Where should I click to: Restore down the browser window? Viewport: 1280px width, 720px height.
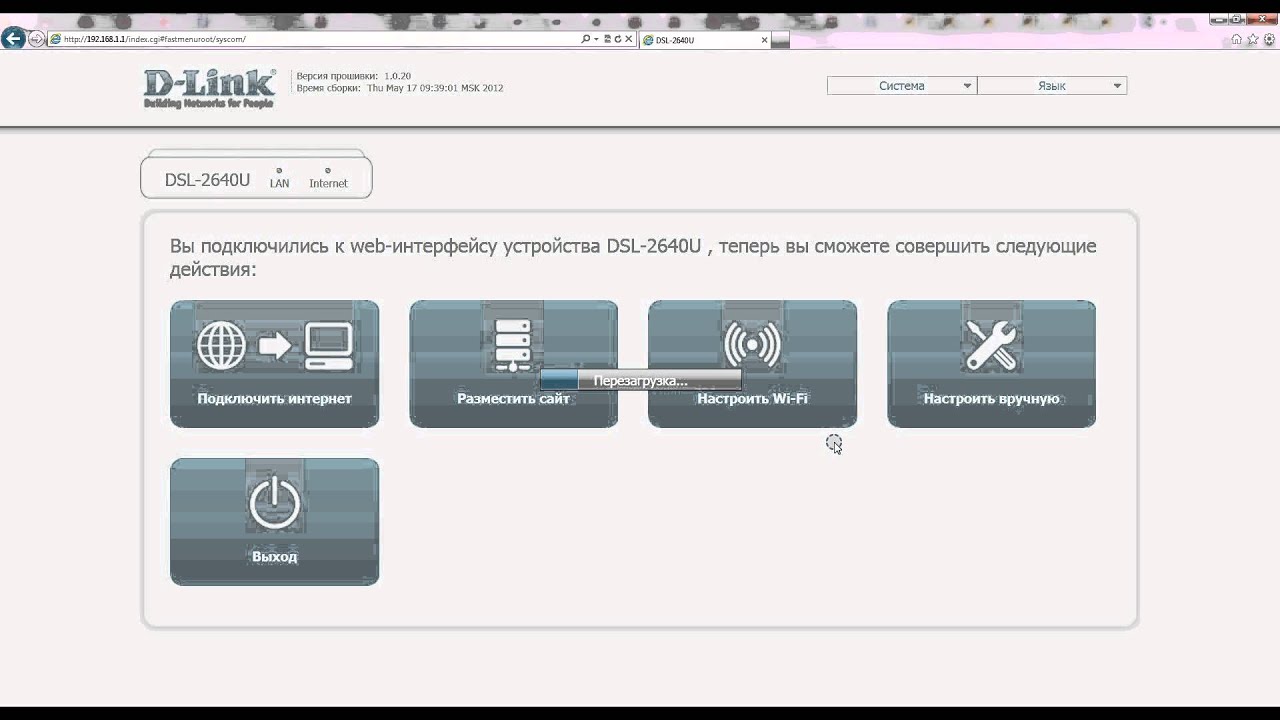1236,19
